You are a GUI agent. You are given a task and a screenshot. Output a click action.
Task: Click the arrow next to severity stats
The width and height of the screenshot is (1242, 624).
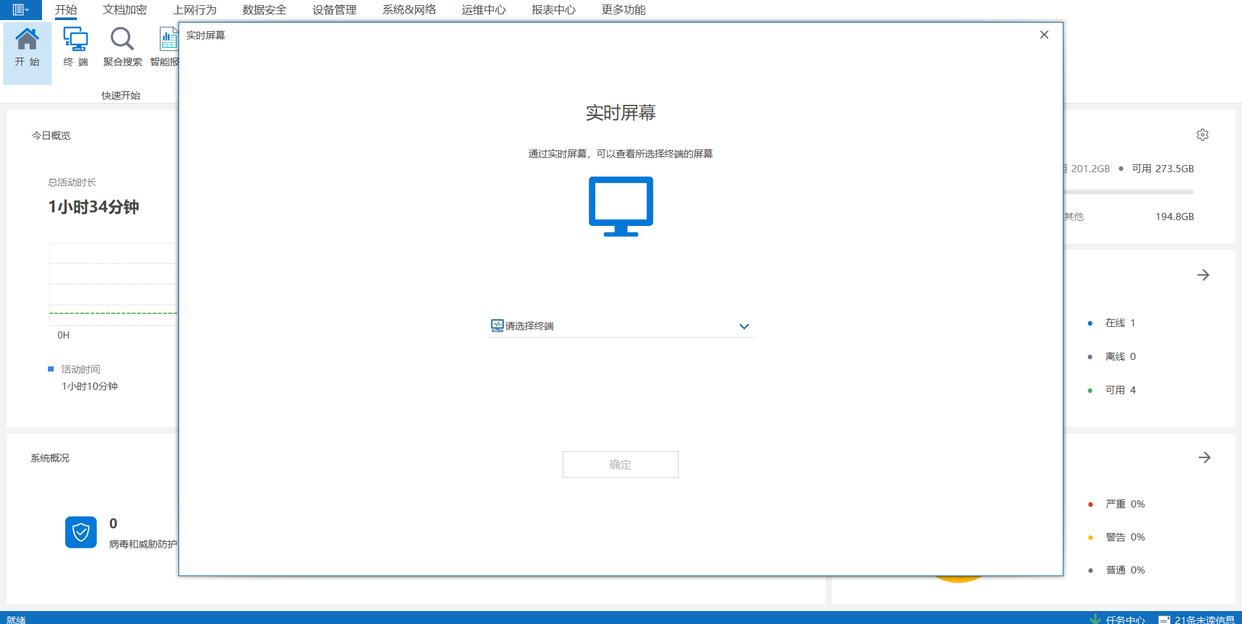coord(1204,457)
